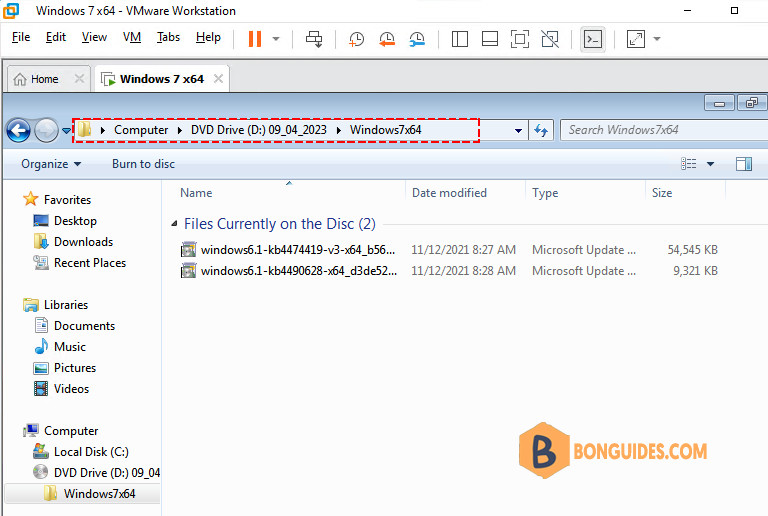
Task: Expand the arrow after Computer breadcrumb
Action: [180, 130]
